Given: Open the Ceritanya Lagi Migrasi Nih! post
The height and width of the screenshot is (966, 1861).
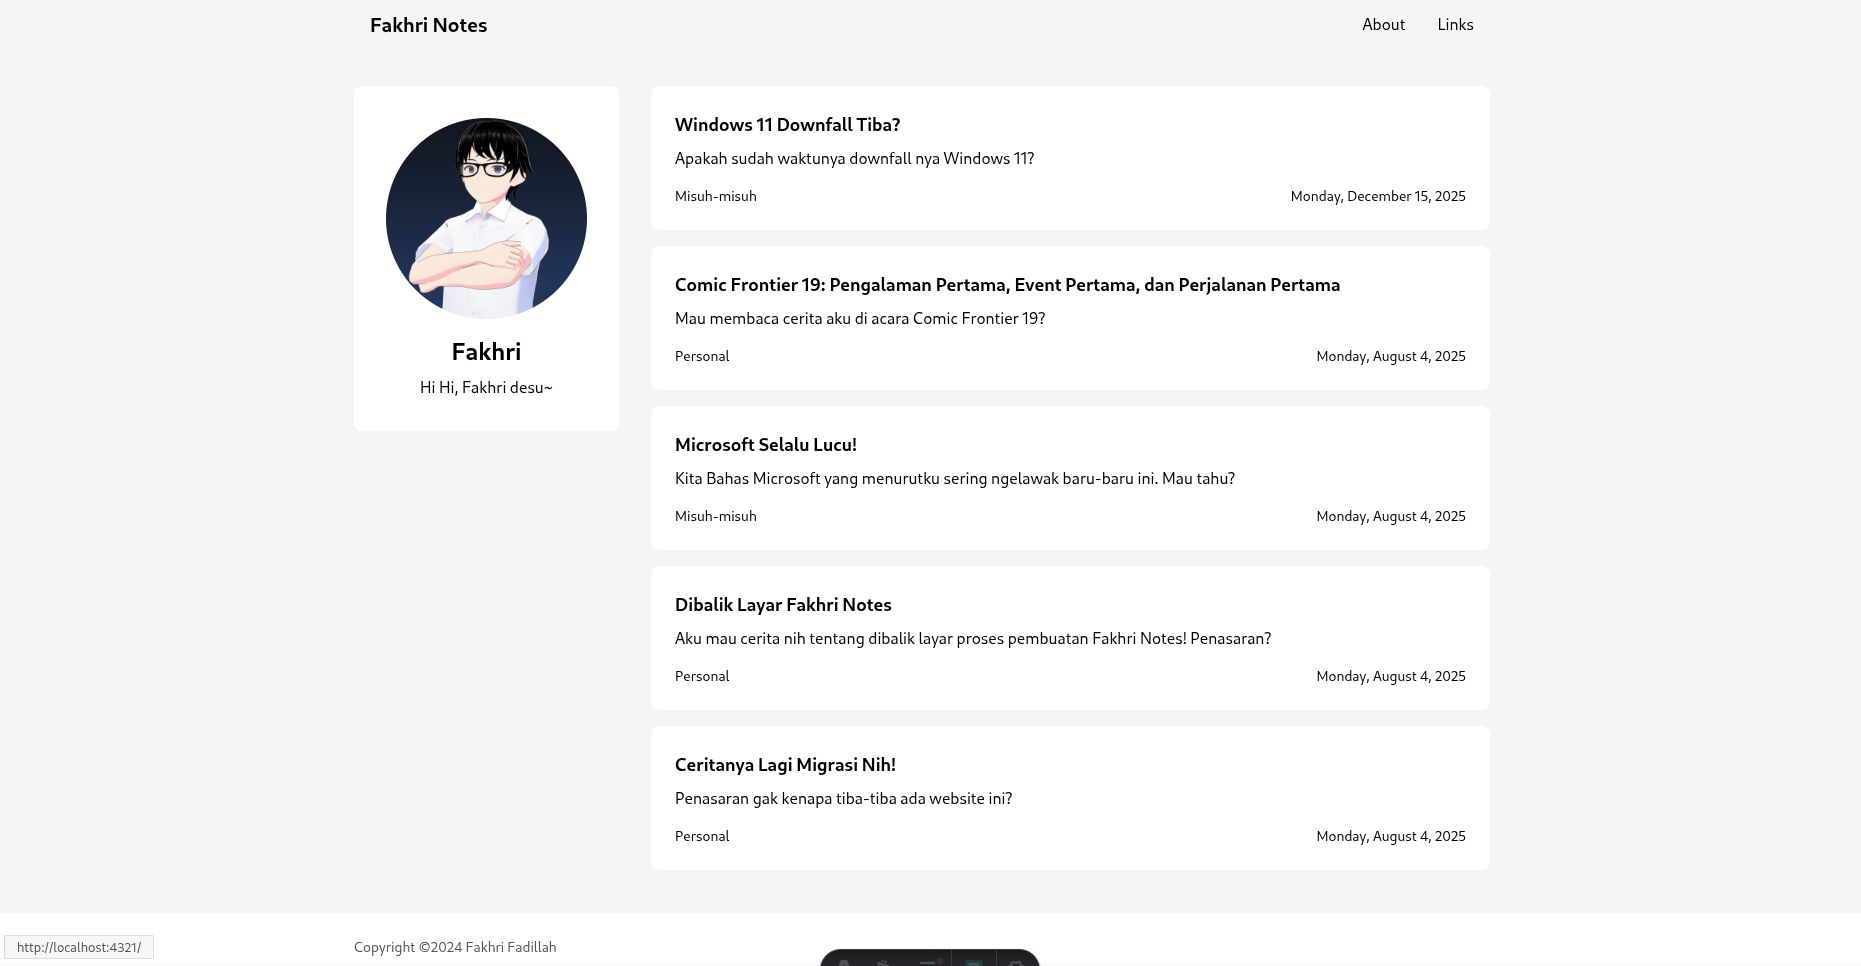Looking at the screenshot, I should point(785,765).
